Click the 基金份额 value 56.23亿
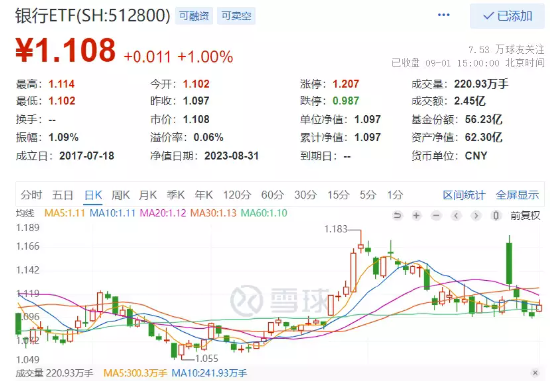The image size is (550, 382). pyautogui.click(x=484, y=119)
